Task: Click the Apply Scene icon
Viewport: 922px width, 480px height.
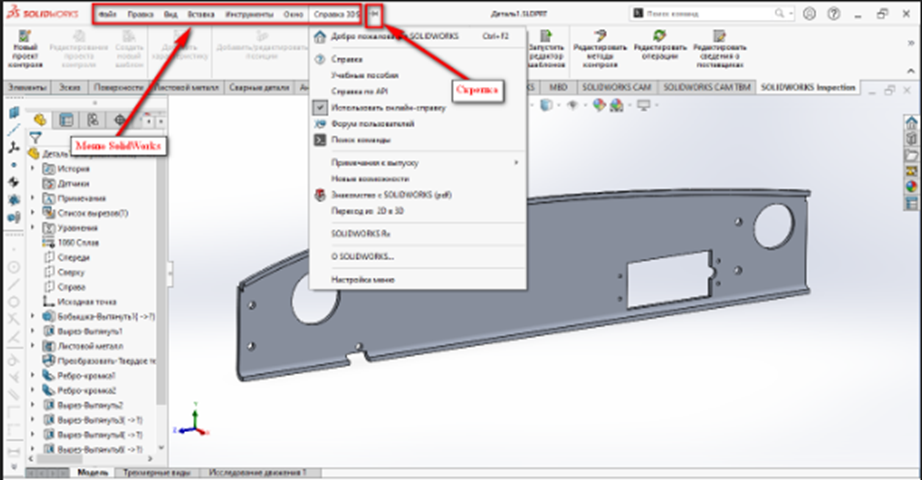Action: point(617,105)
